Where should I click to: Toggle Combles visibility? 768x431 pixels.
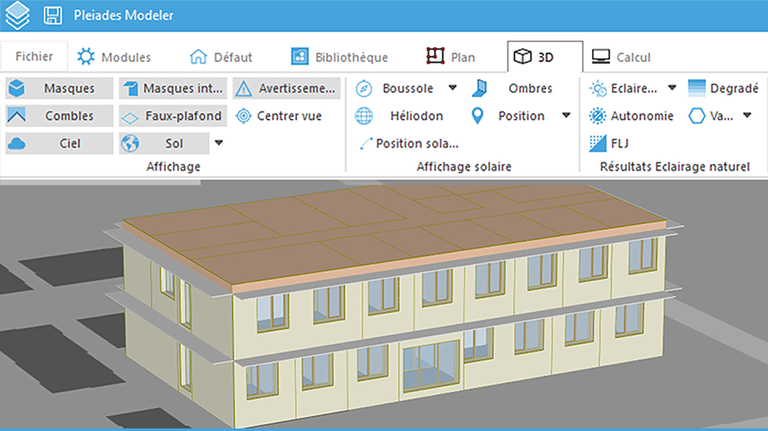[57, 116]
